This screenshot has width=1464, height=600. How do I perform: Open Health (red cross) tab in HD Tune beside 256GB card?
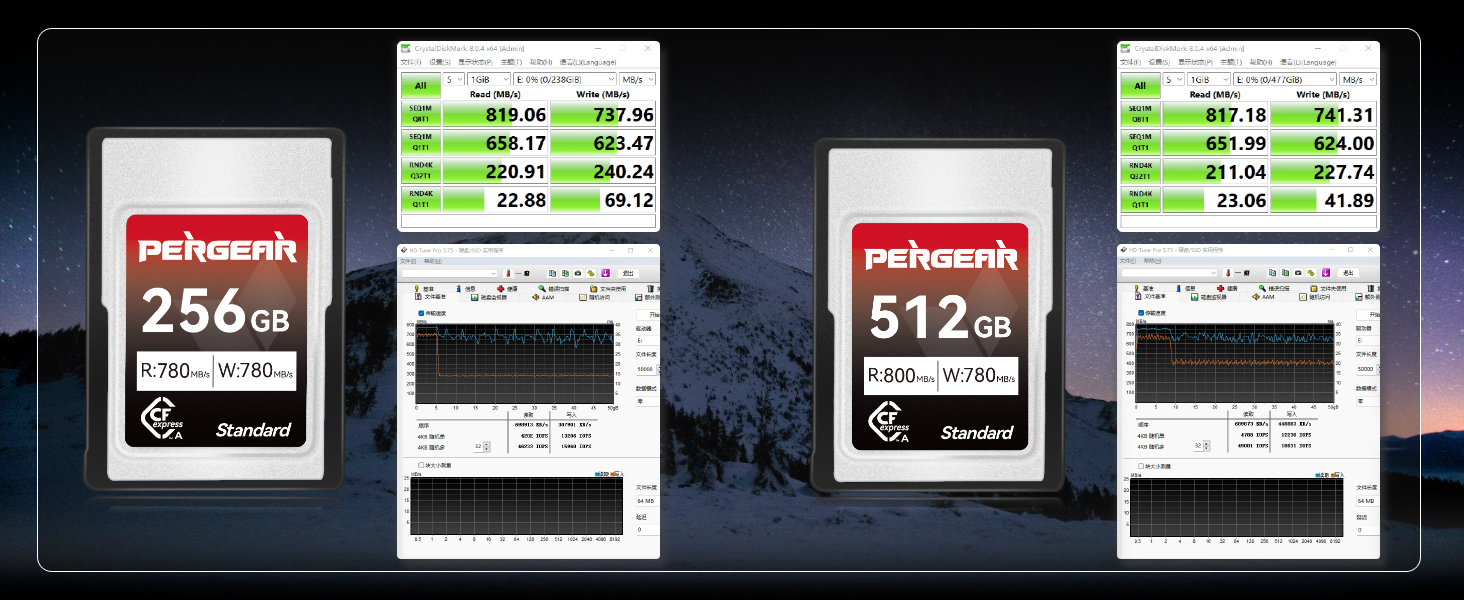507,289
